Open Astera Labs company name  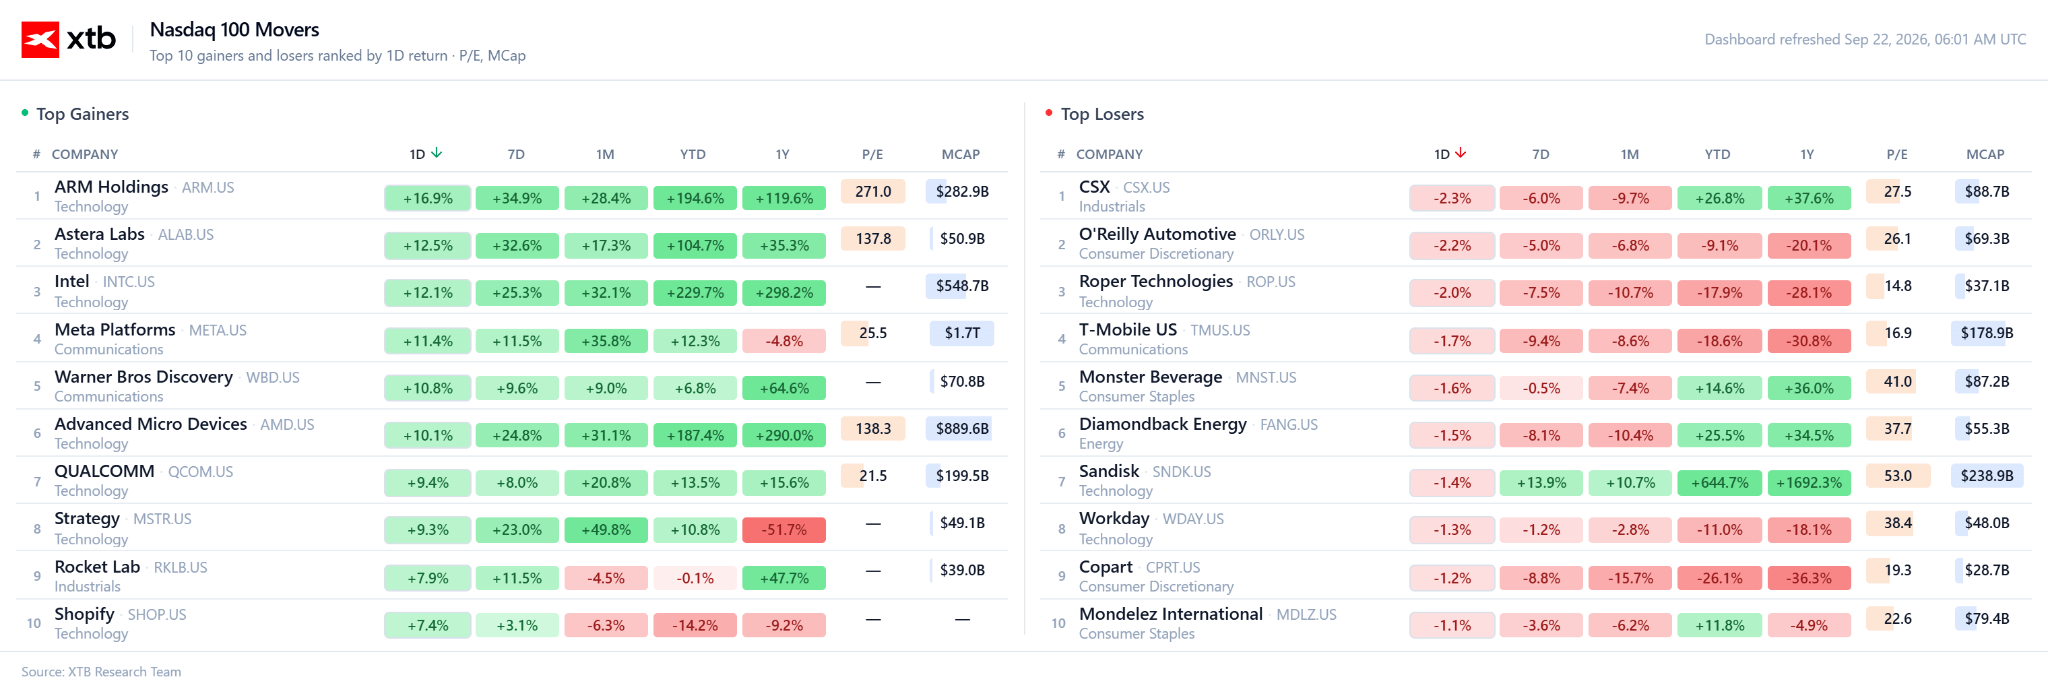click(x=99, y=234)
